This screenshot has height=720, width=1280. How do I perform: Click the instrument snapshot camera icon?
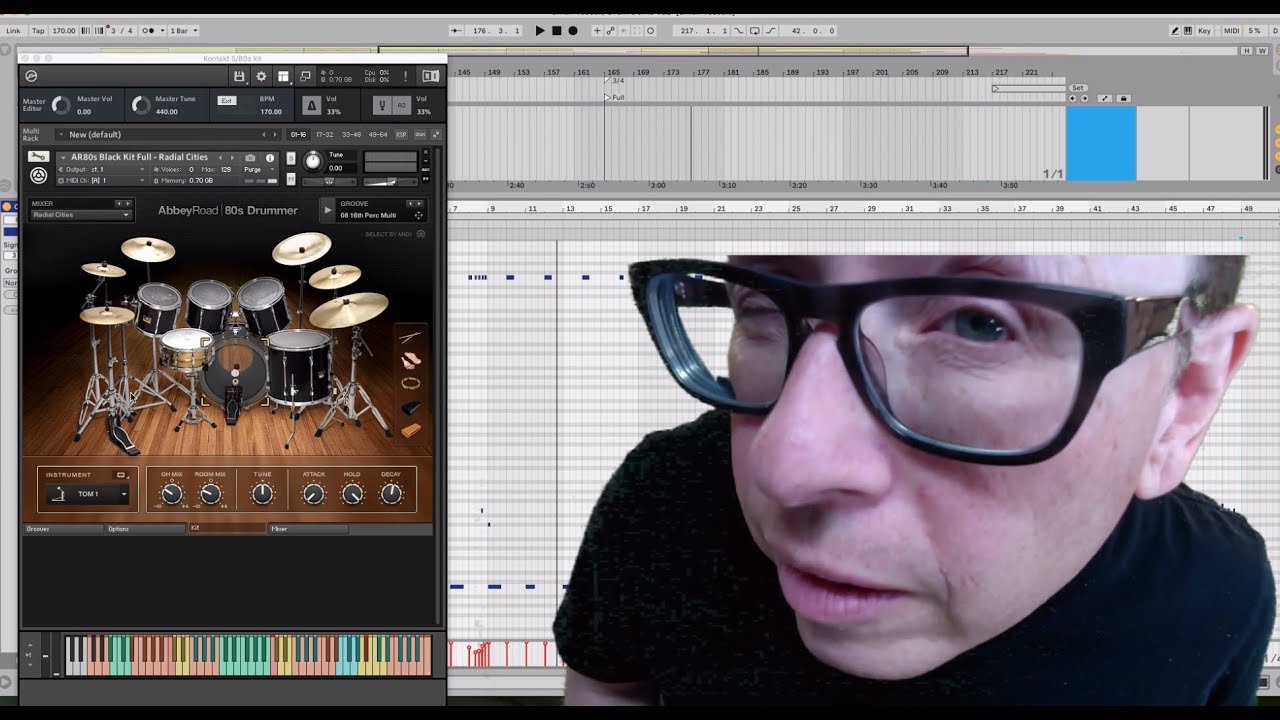click(250, 158)
